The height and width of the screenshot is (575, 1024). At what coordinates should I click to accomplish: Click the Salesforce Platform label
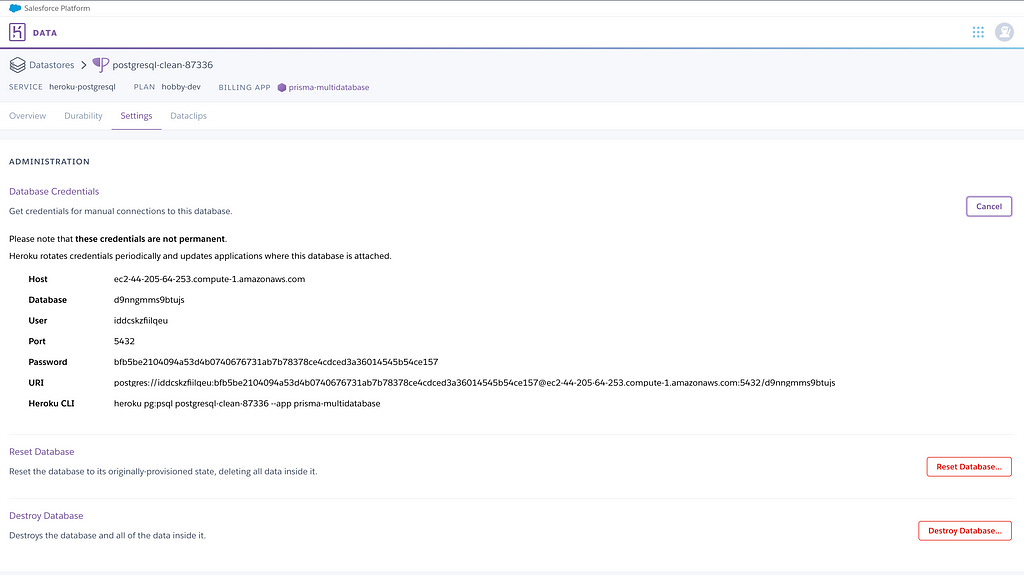[57, 8]
